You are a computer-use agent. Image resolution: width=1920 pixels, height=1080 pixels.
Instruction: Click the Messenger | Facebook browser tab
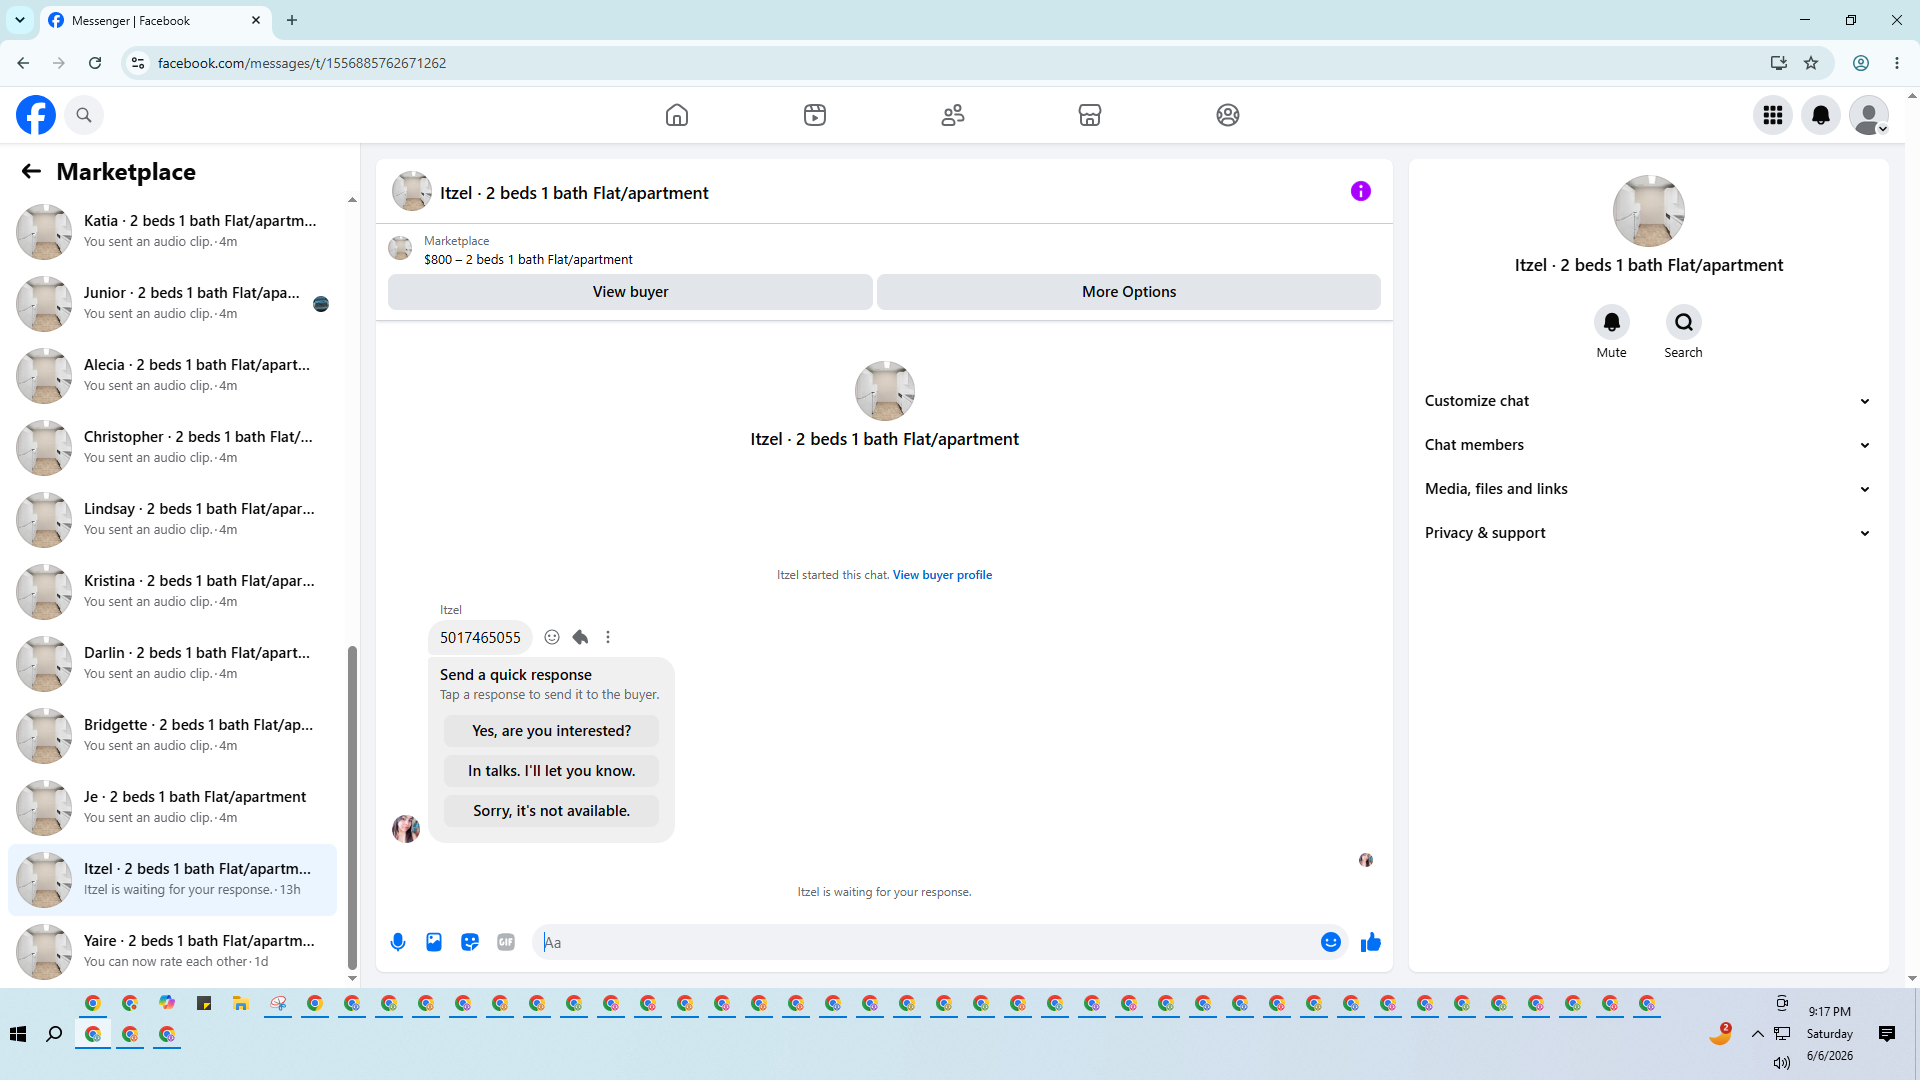click(x=153, y=20)
